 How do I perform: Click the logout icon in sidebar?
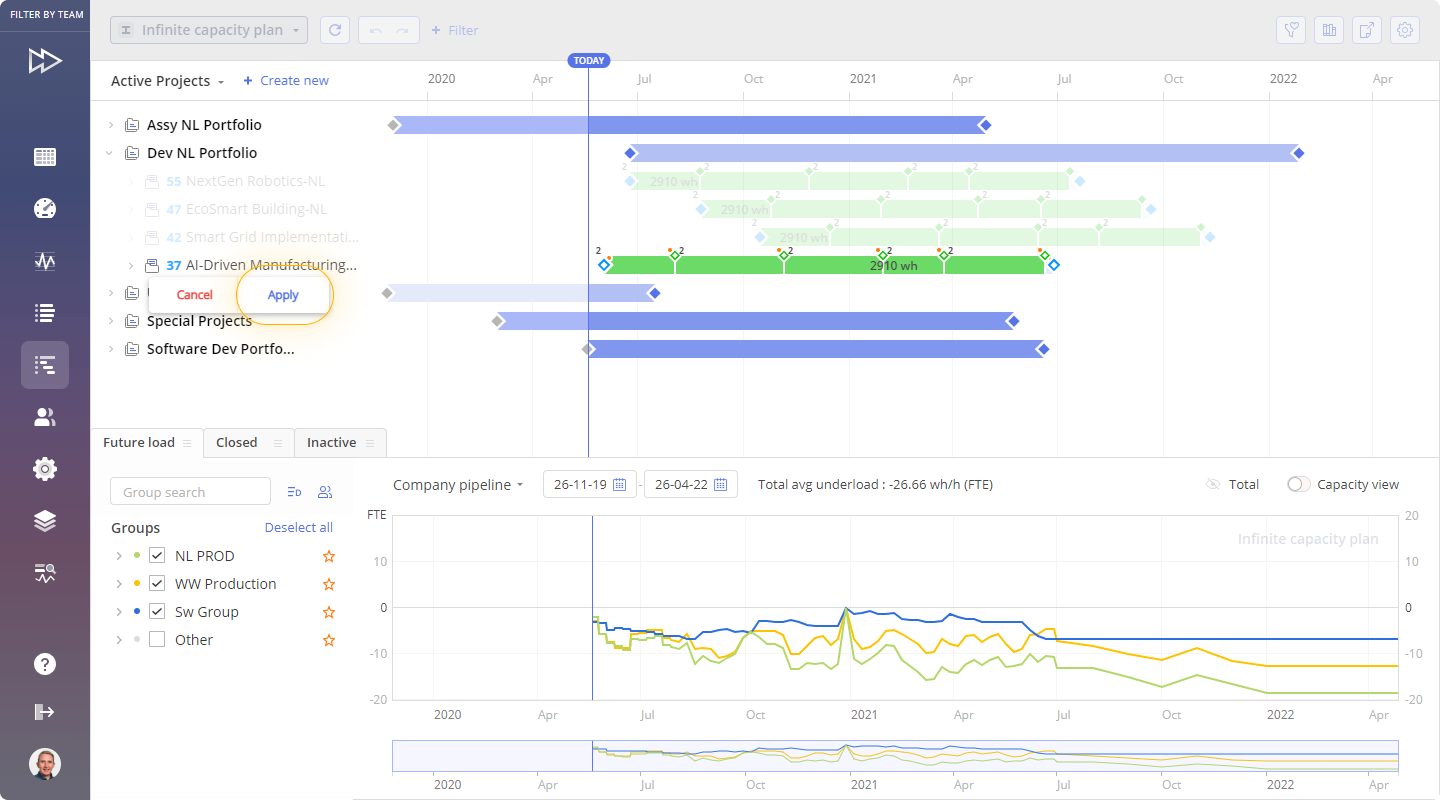coord(45,712)
